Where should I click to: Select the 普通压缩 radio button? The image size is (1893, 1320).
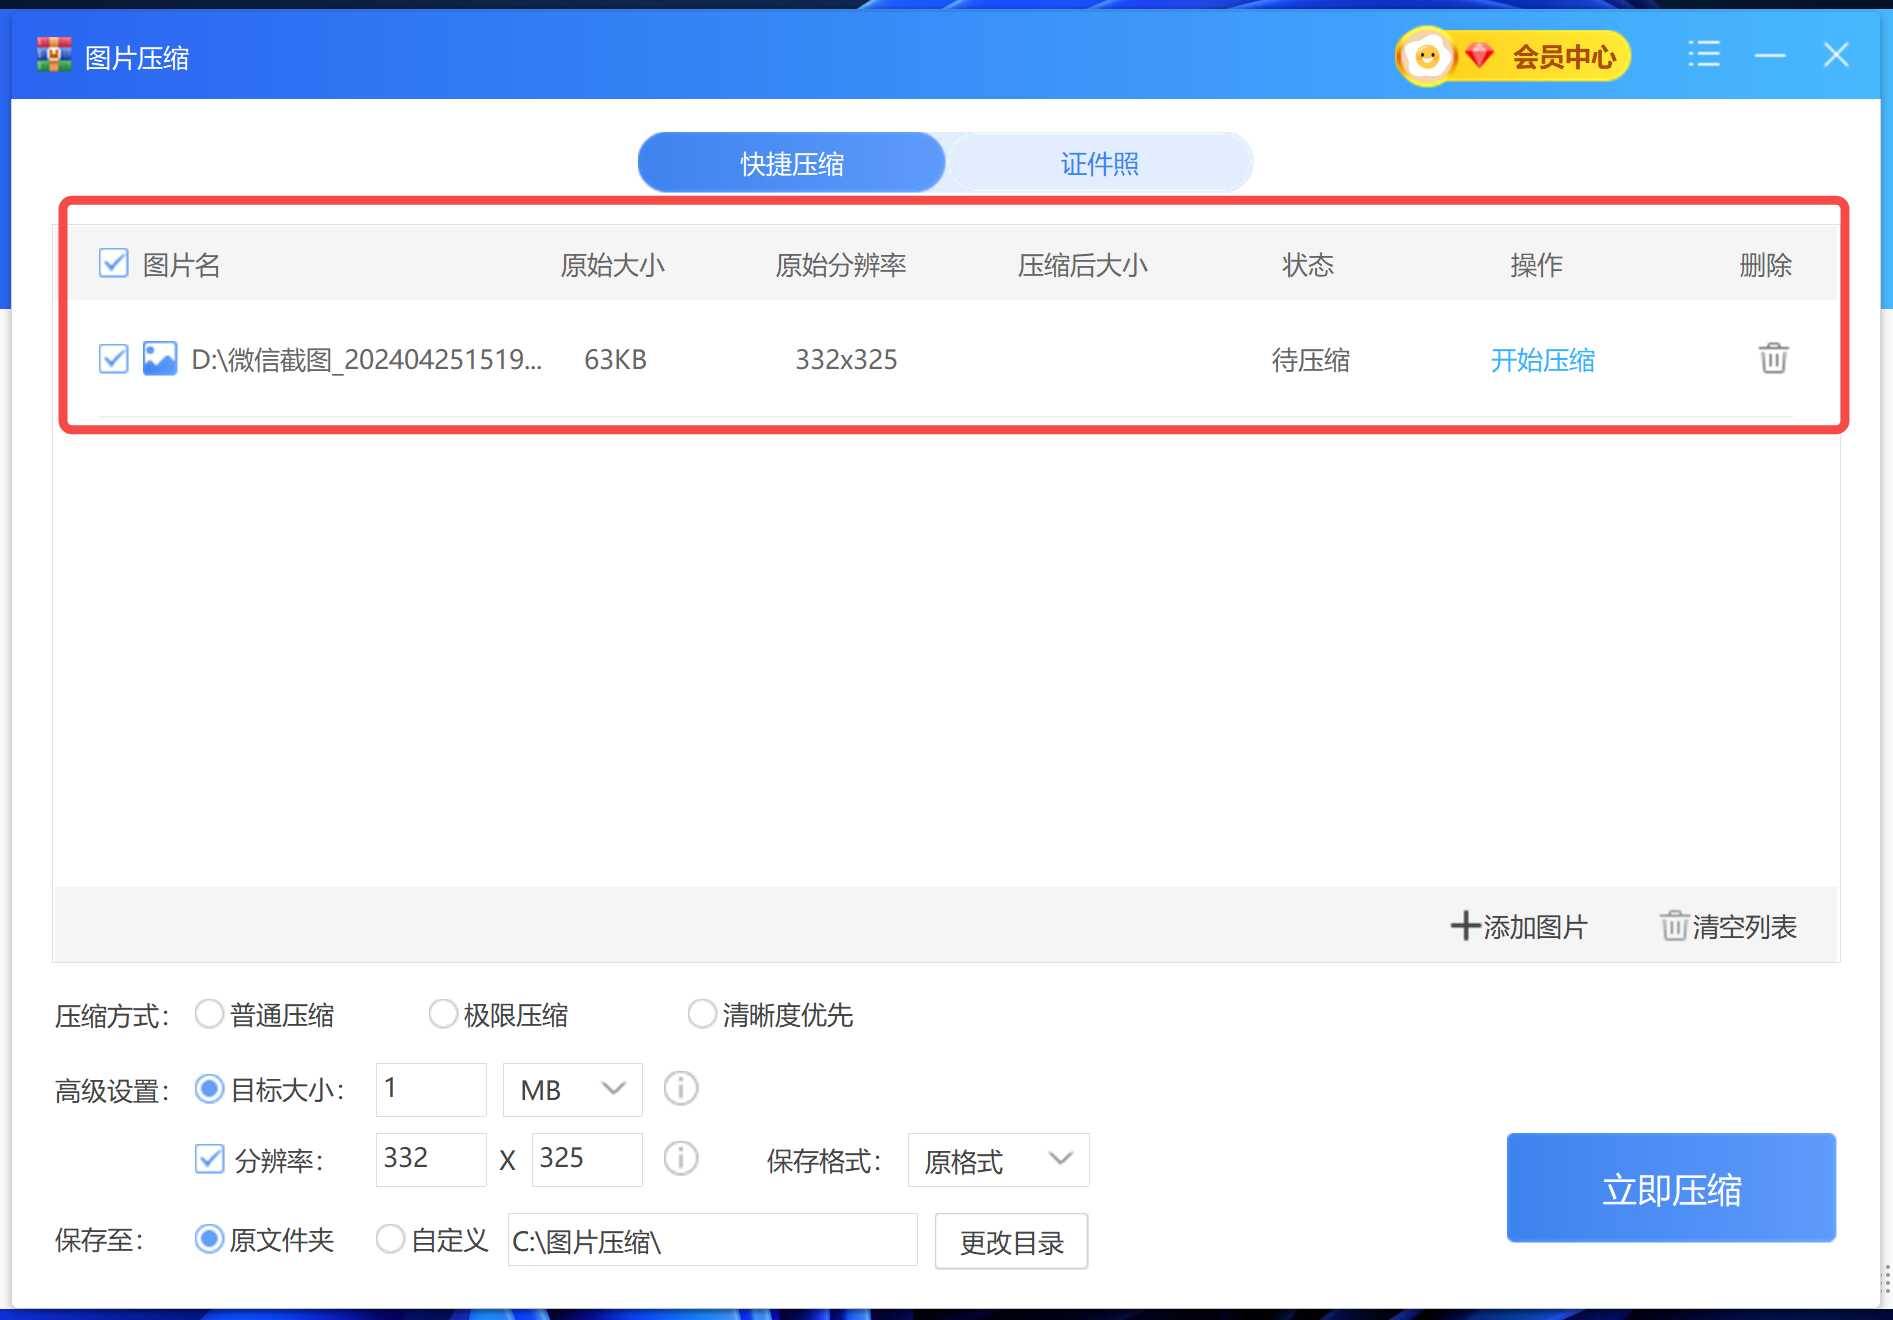tap(209, 1014)
